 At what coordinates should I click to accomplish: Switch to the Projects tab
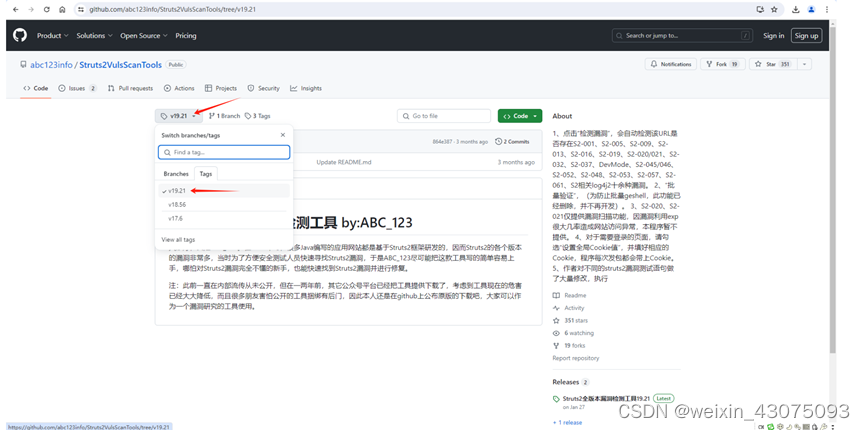tap(221, 88)
